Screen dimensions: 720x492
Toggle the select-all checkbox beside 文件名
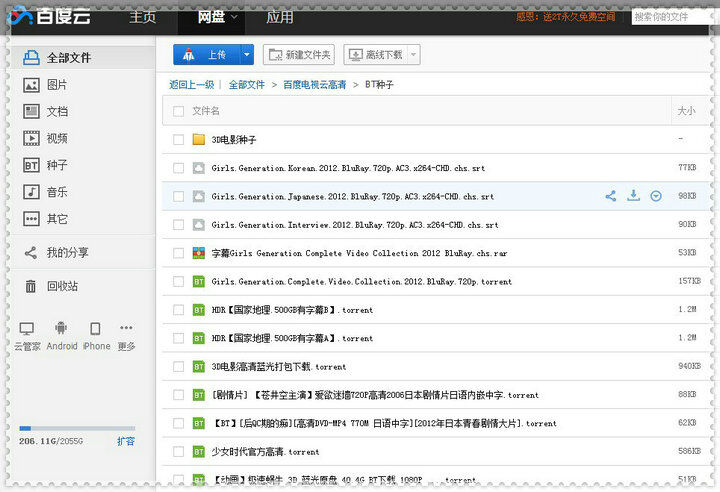coord(179,111)
